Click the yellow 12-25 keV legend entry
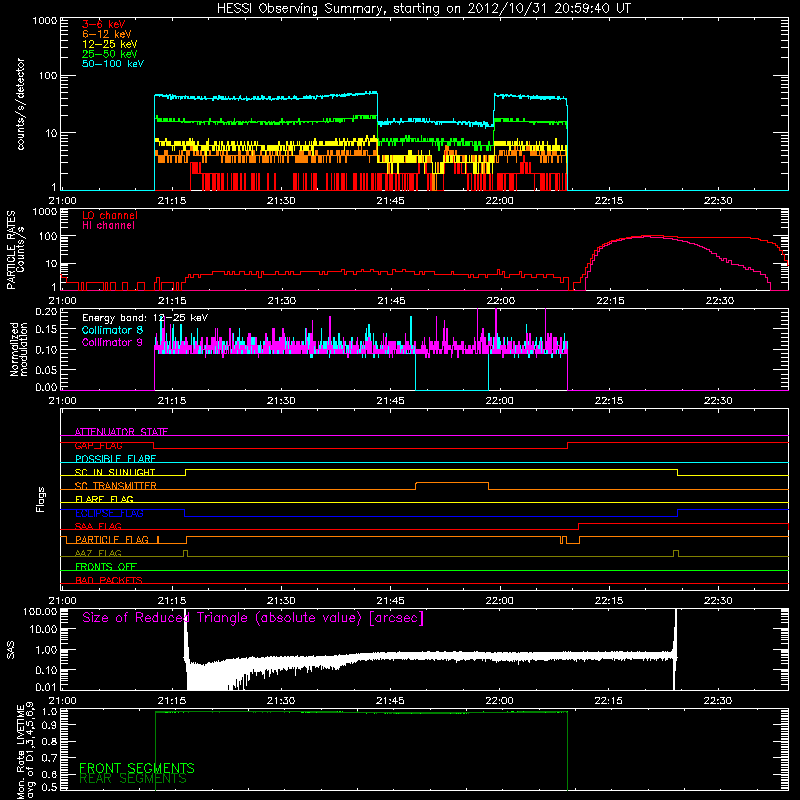 coord(110,44)
